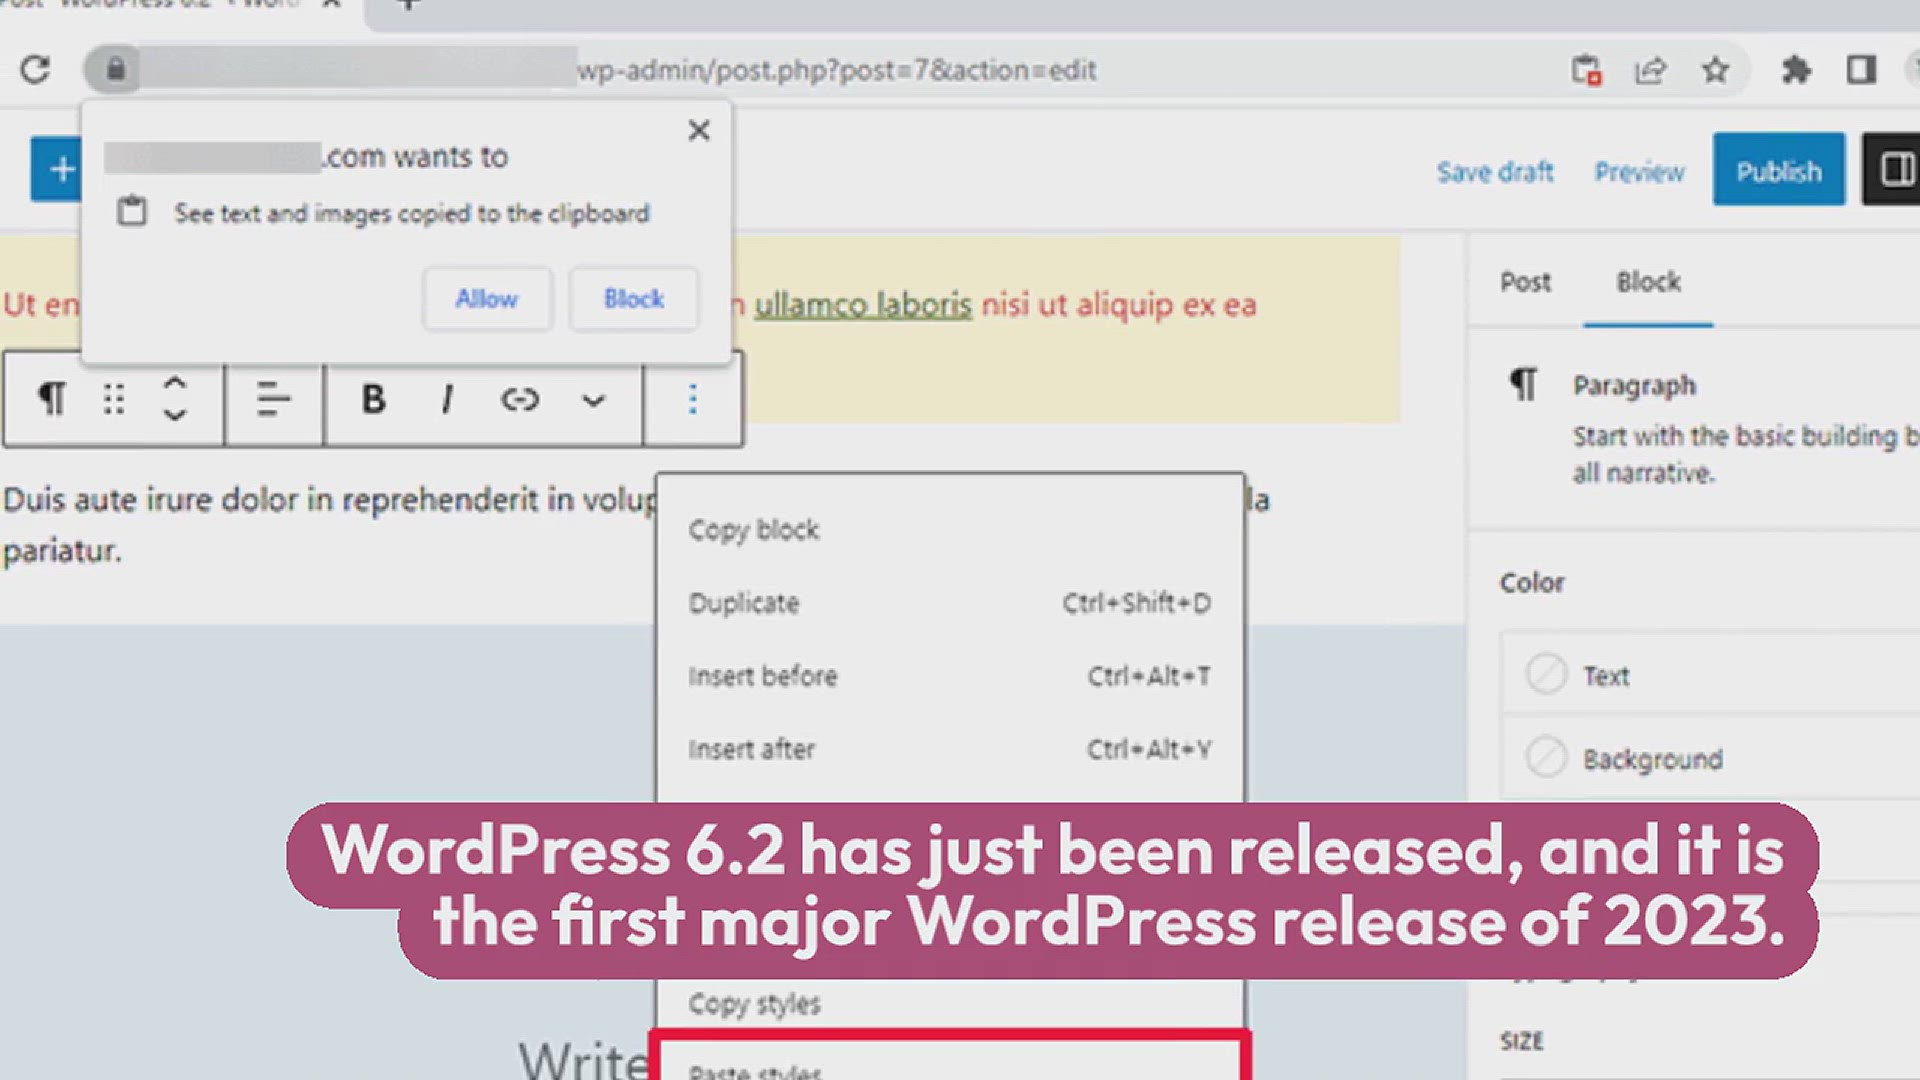The image size is (1920, 1080).
Task: Expand more rich text controls chevron
Action: click(594, 400)
